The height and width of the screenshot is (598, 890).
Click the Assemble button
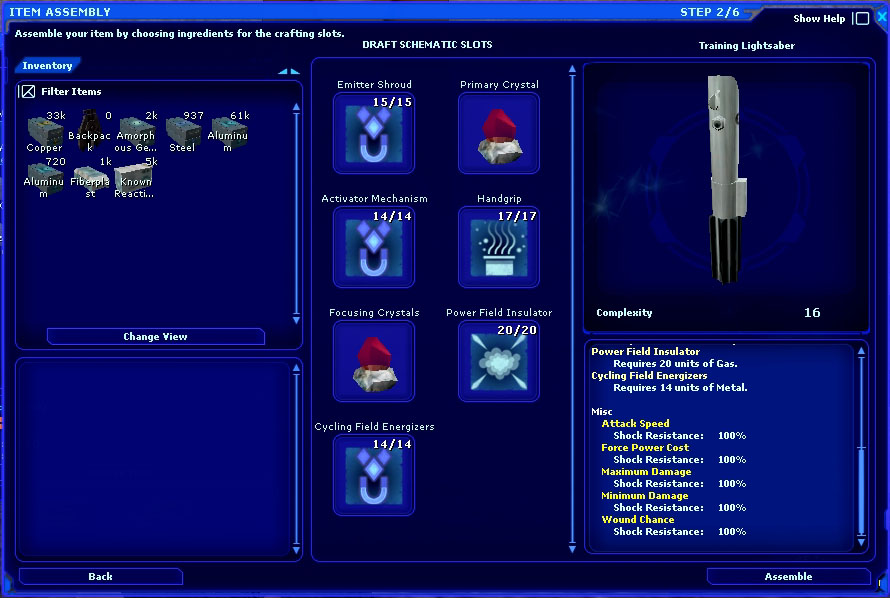click(788, 577)
